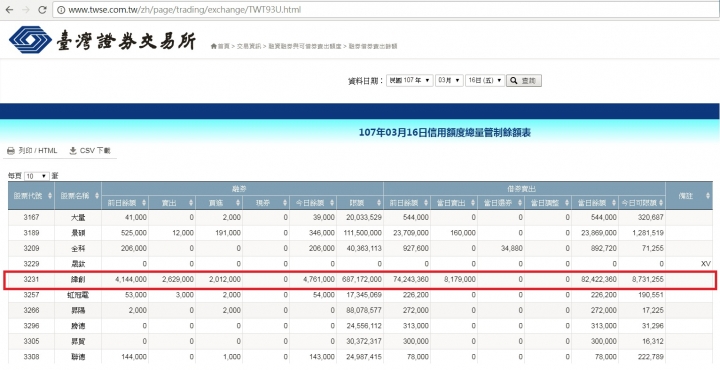Click the 8,179,000 value in row 3231
Screen dimensions: 720x370
pyautogui.click(x=460, y=280)
